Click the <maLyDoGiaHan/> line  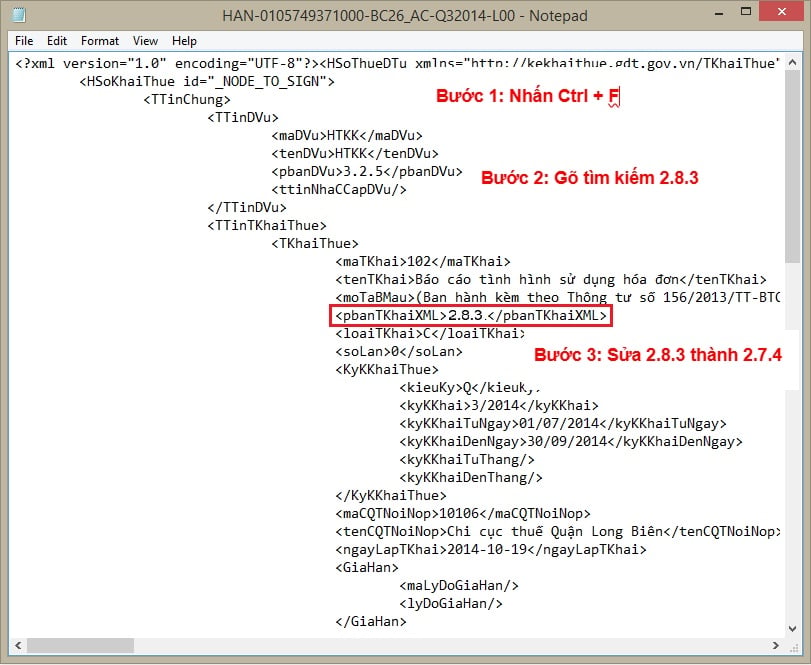tap(459, 586)
